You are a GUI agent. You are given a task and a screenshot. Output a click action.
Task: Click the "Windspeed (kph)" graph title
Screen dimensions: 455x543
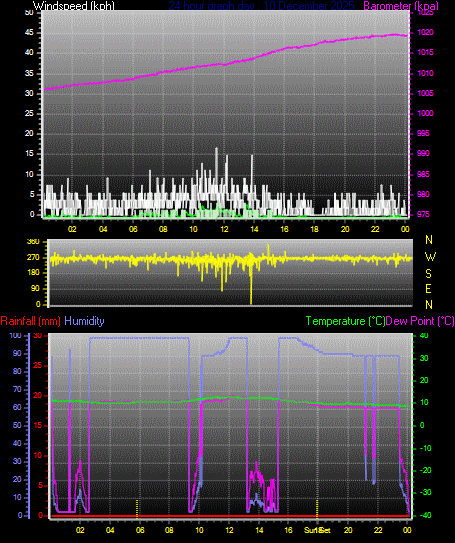(73, 6)
